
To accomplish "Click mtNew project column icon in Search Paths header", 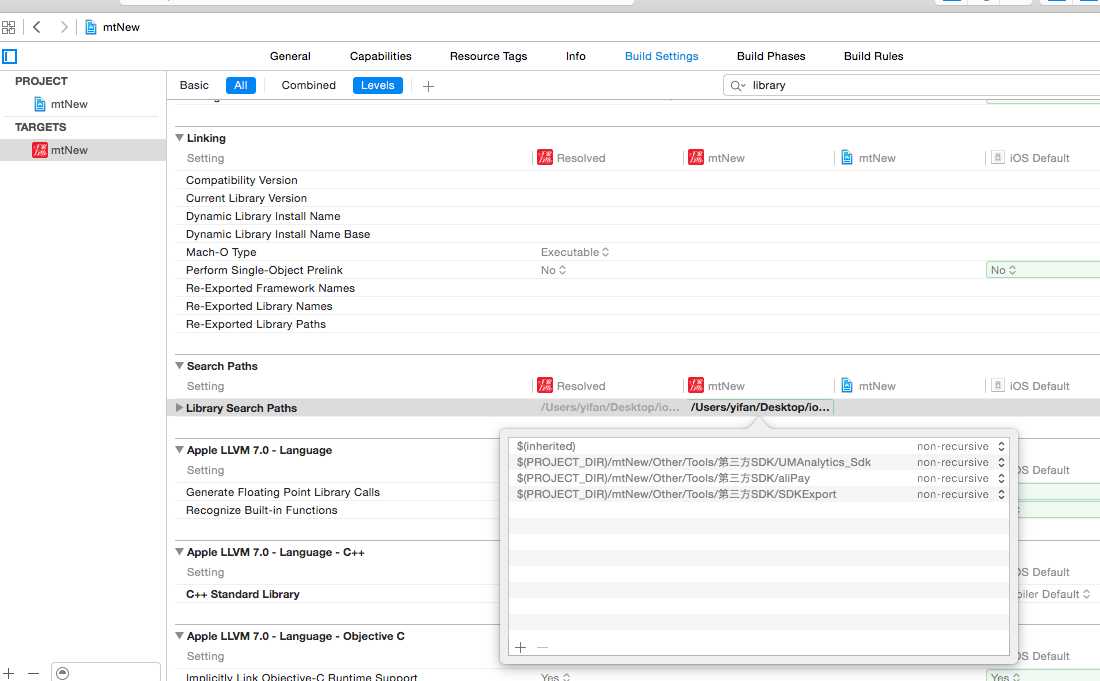I will (x=847, y=385).
